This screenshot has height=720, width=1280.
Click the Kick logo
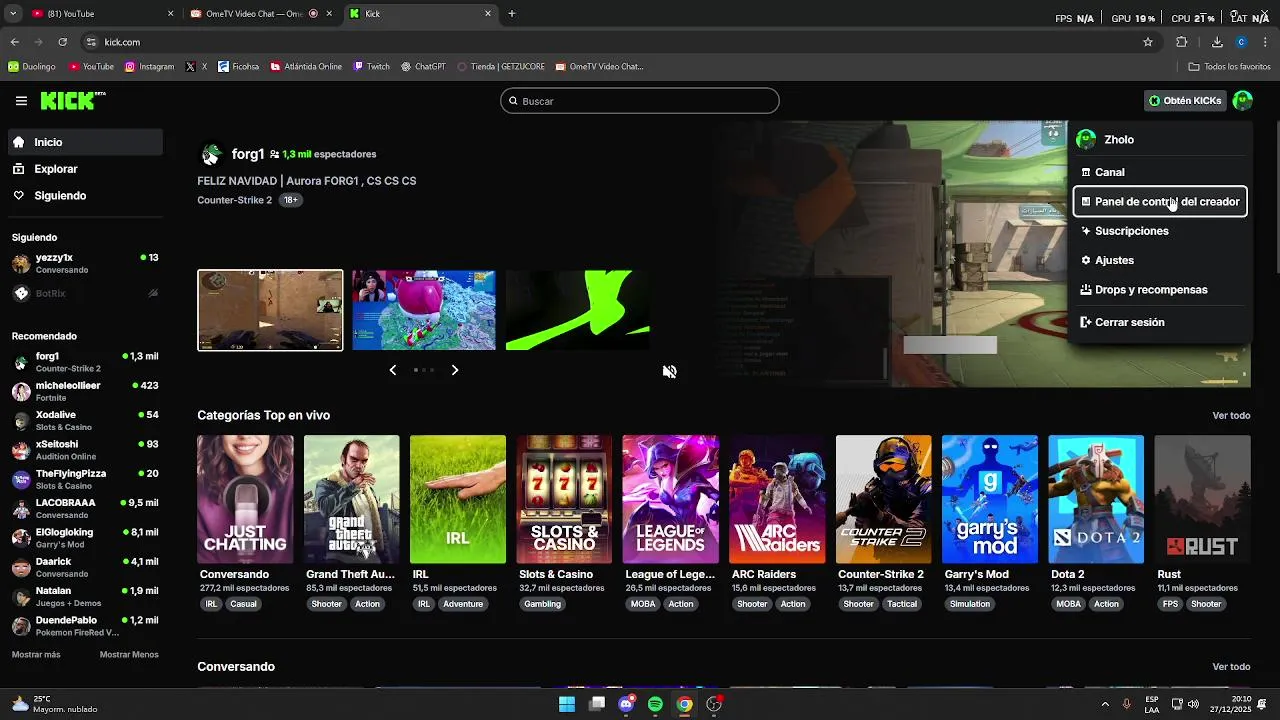pos(73,100)
